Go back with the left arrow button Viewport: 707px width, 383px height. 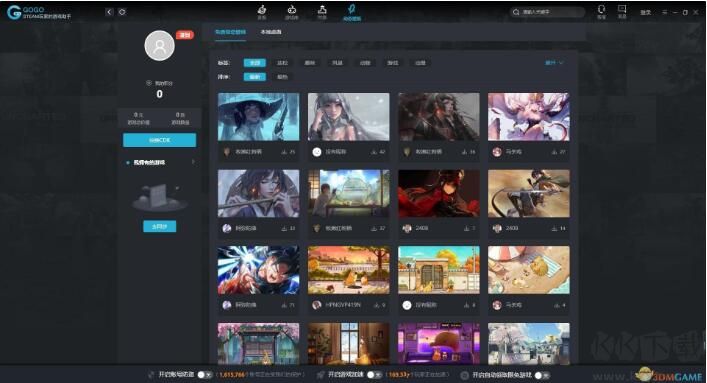(x=109, y=12)
